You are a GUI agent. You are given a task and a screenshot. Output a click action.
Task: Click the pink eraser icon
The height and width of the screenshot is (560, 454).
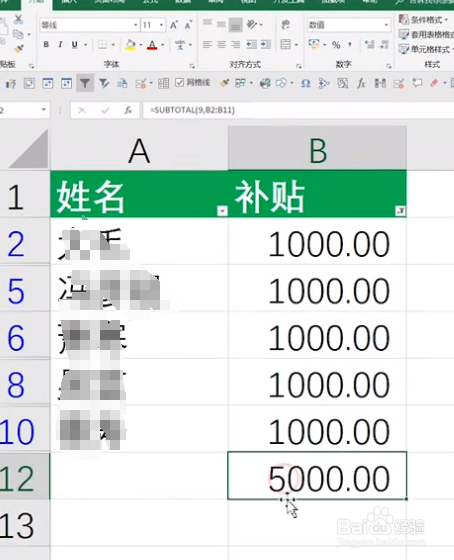click(434, 83)
